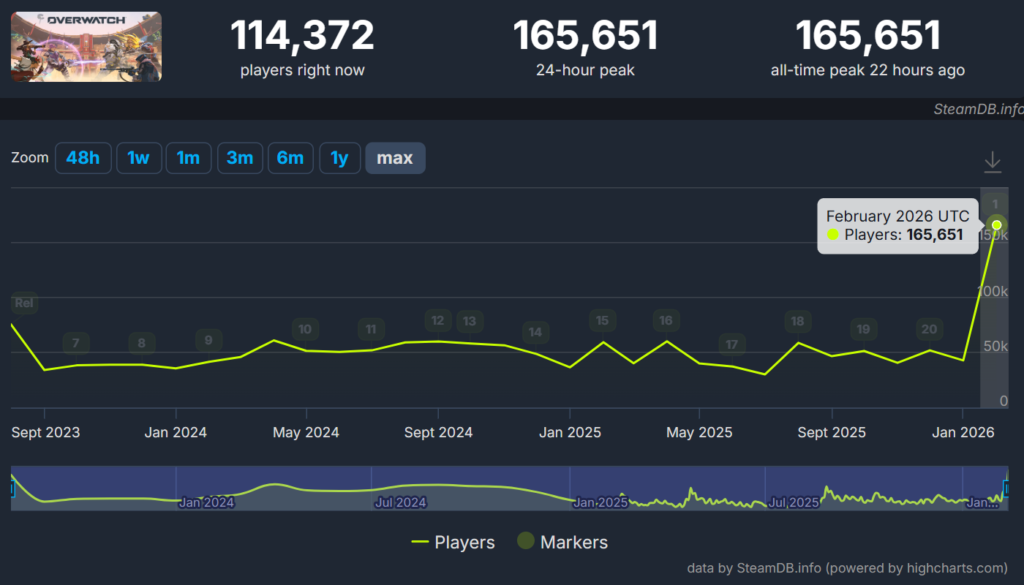The width and height of the screenshot is (1024, 585).
Task: Select event marker 7 on the chart
Action: (x=75, y=343)
